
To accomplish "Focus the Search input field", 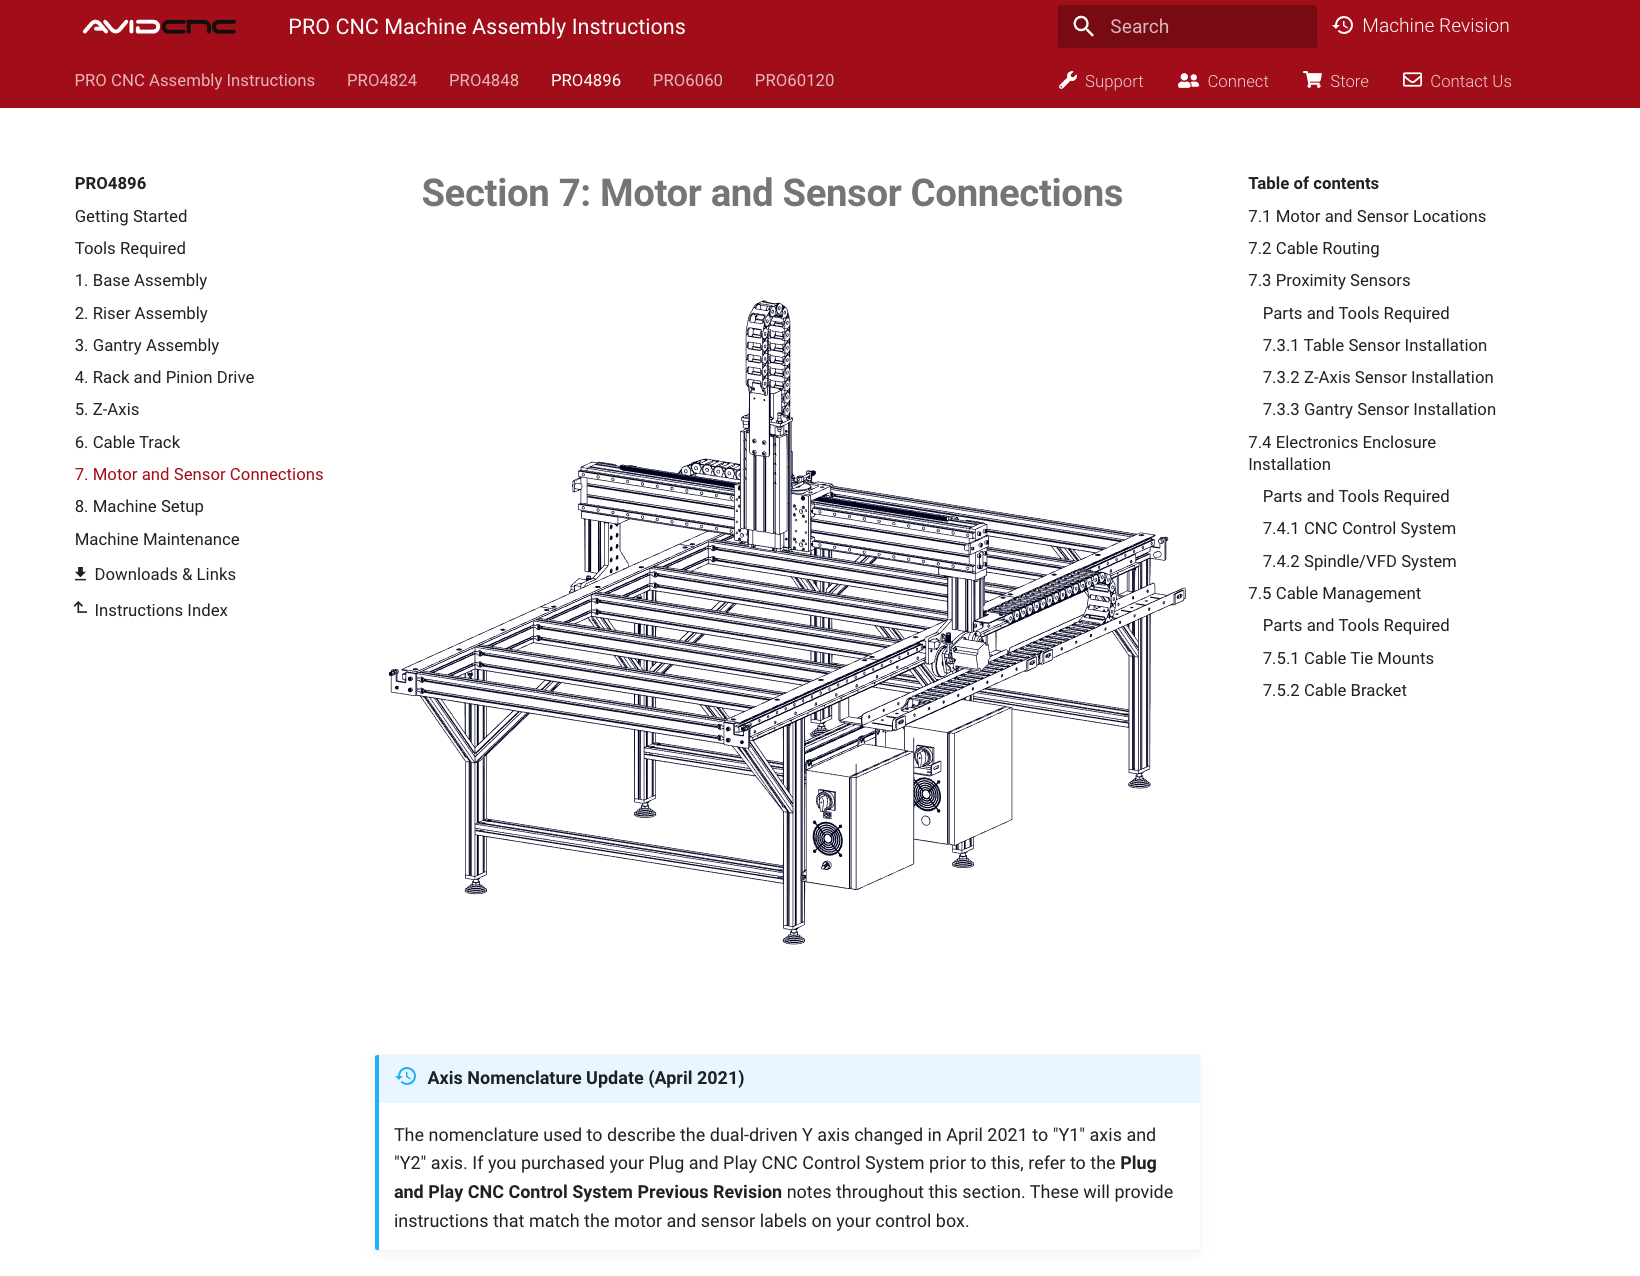I will click(x=1187, y=26).
